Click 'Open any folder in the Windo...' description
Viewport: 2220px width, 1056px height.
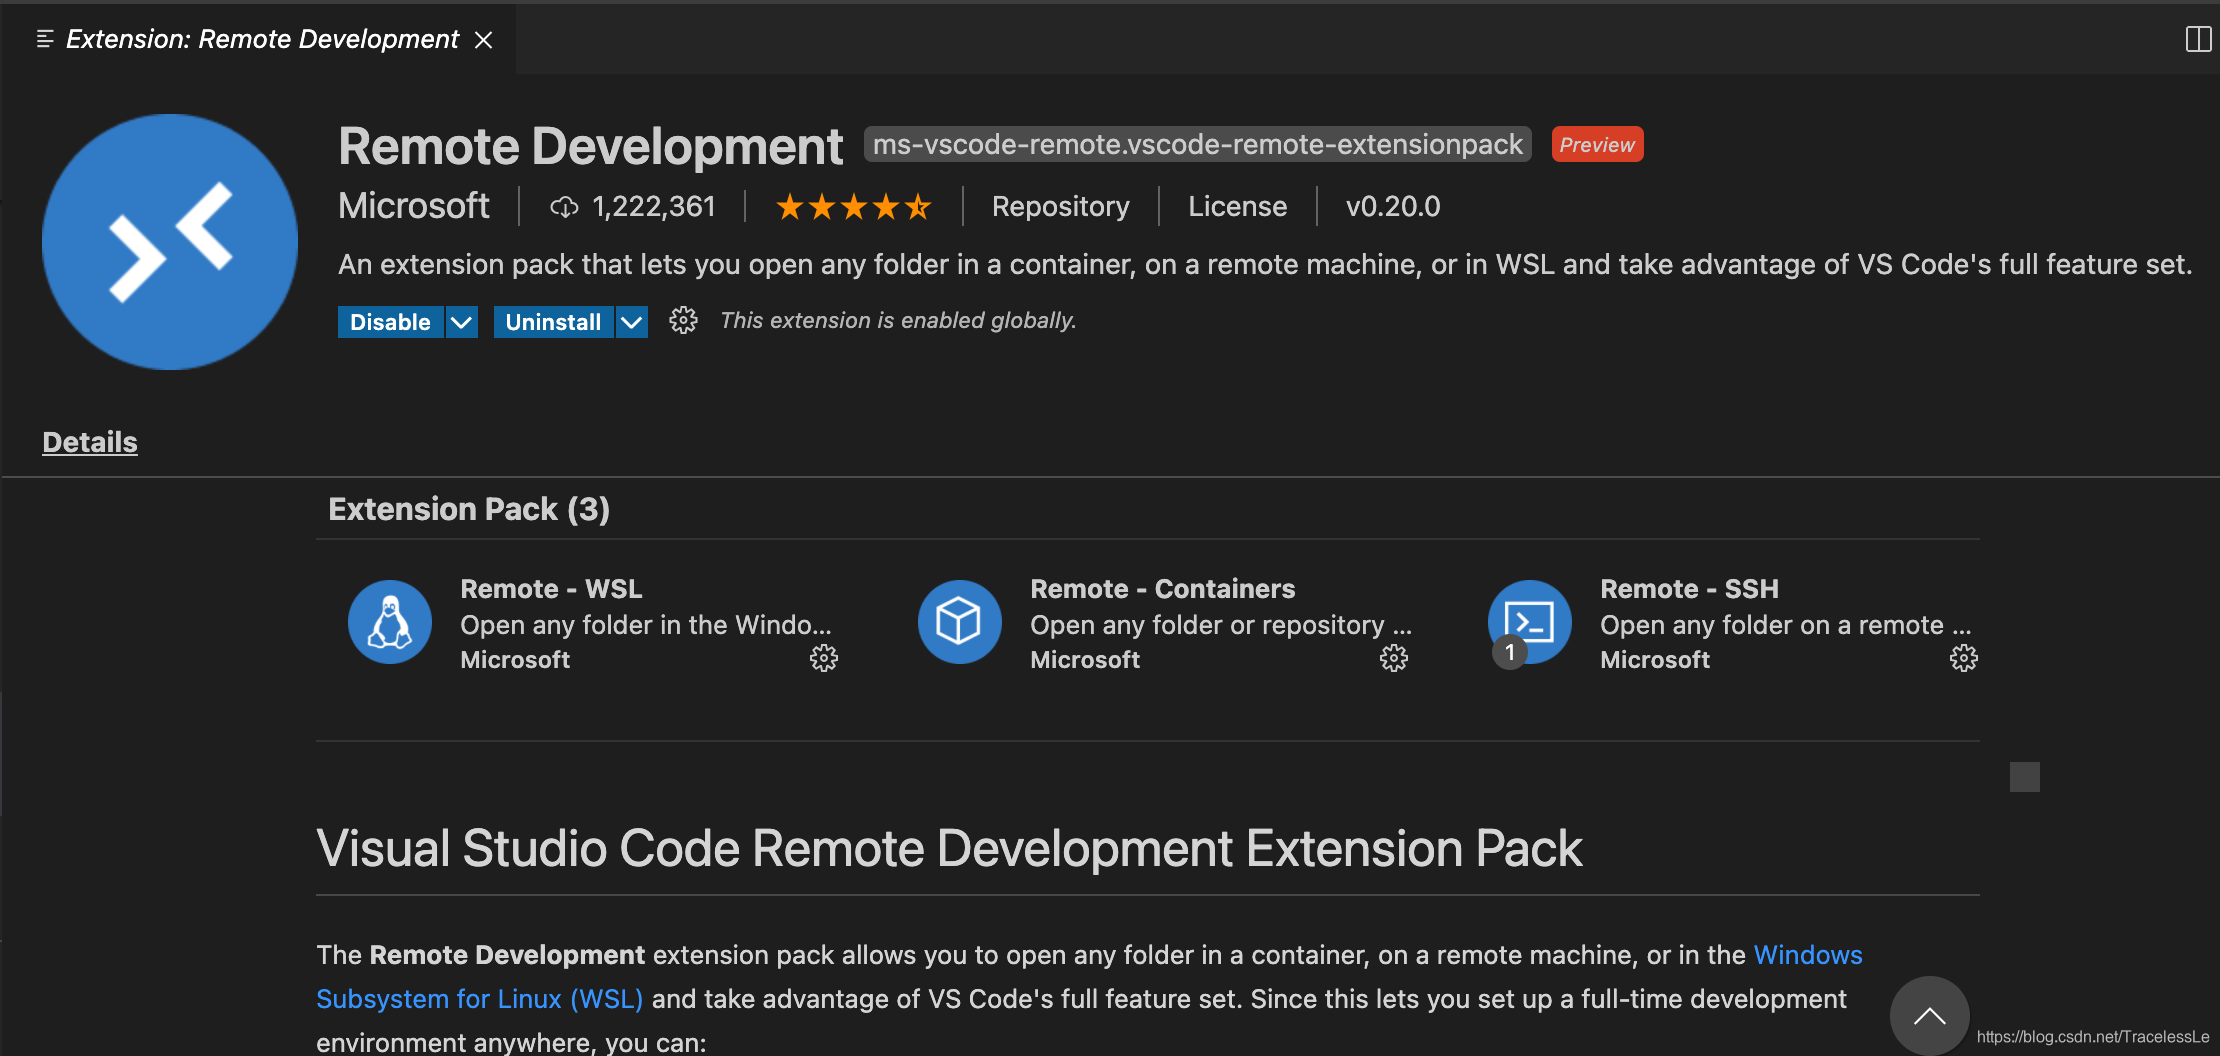pyautogui.click(x=646, y=625)
